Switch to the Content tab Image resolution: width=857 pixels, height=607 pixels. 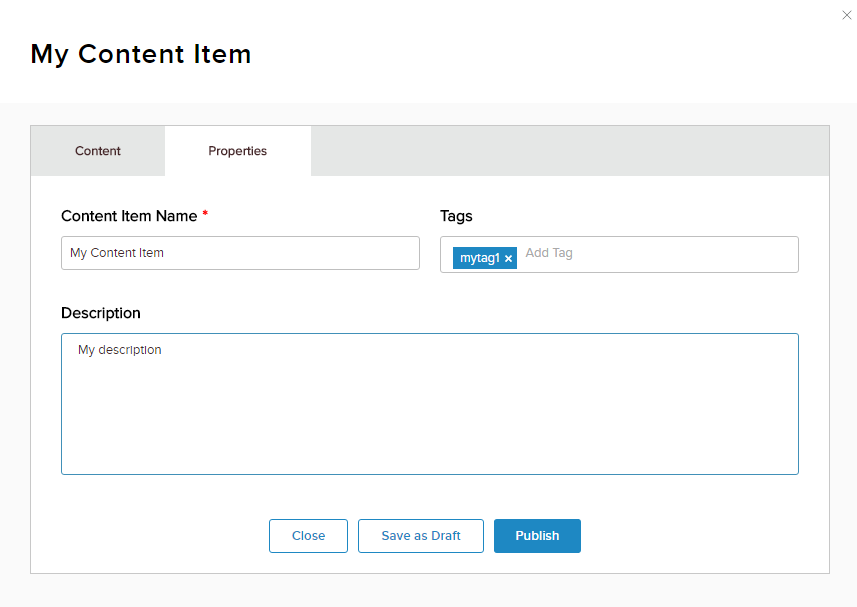[98, 151]
